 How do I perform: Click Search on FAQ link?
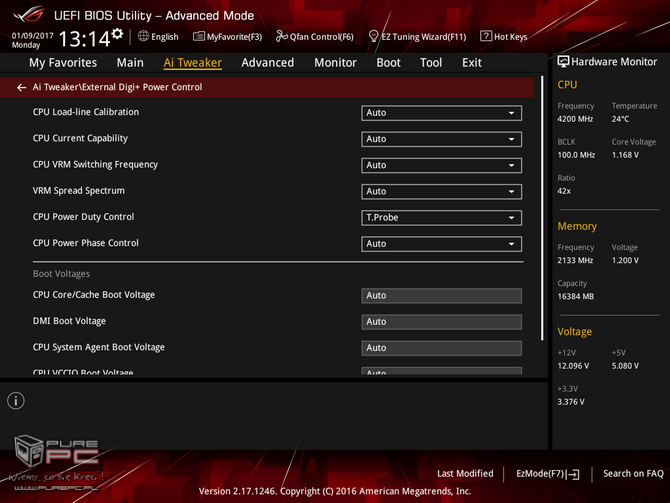click(x=633, y=474)
